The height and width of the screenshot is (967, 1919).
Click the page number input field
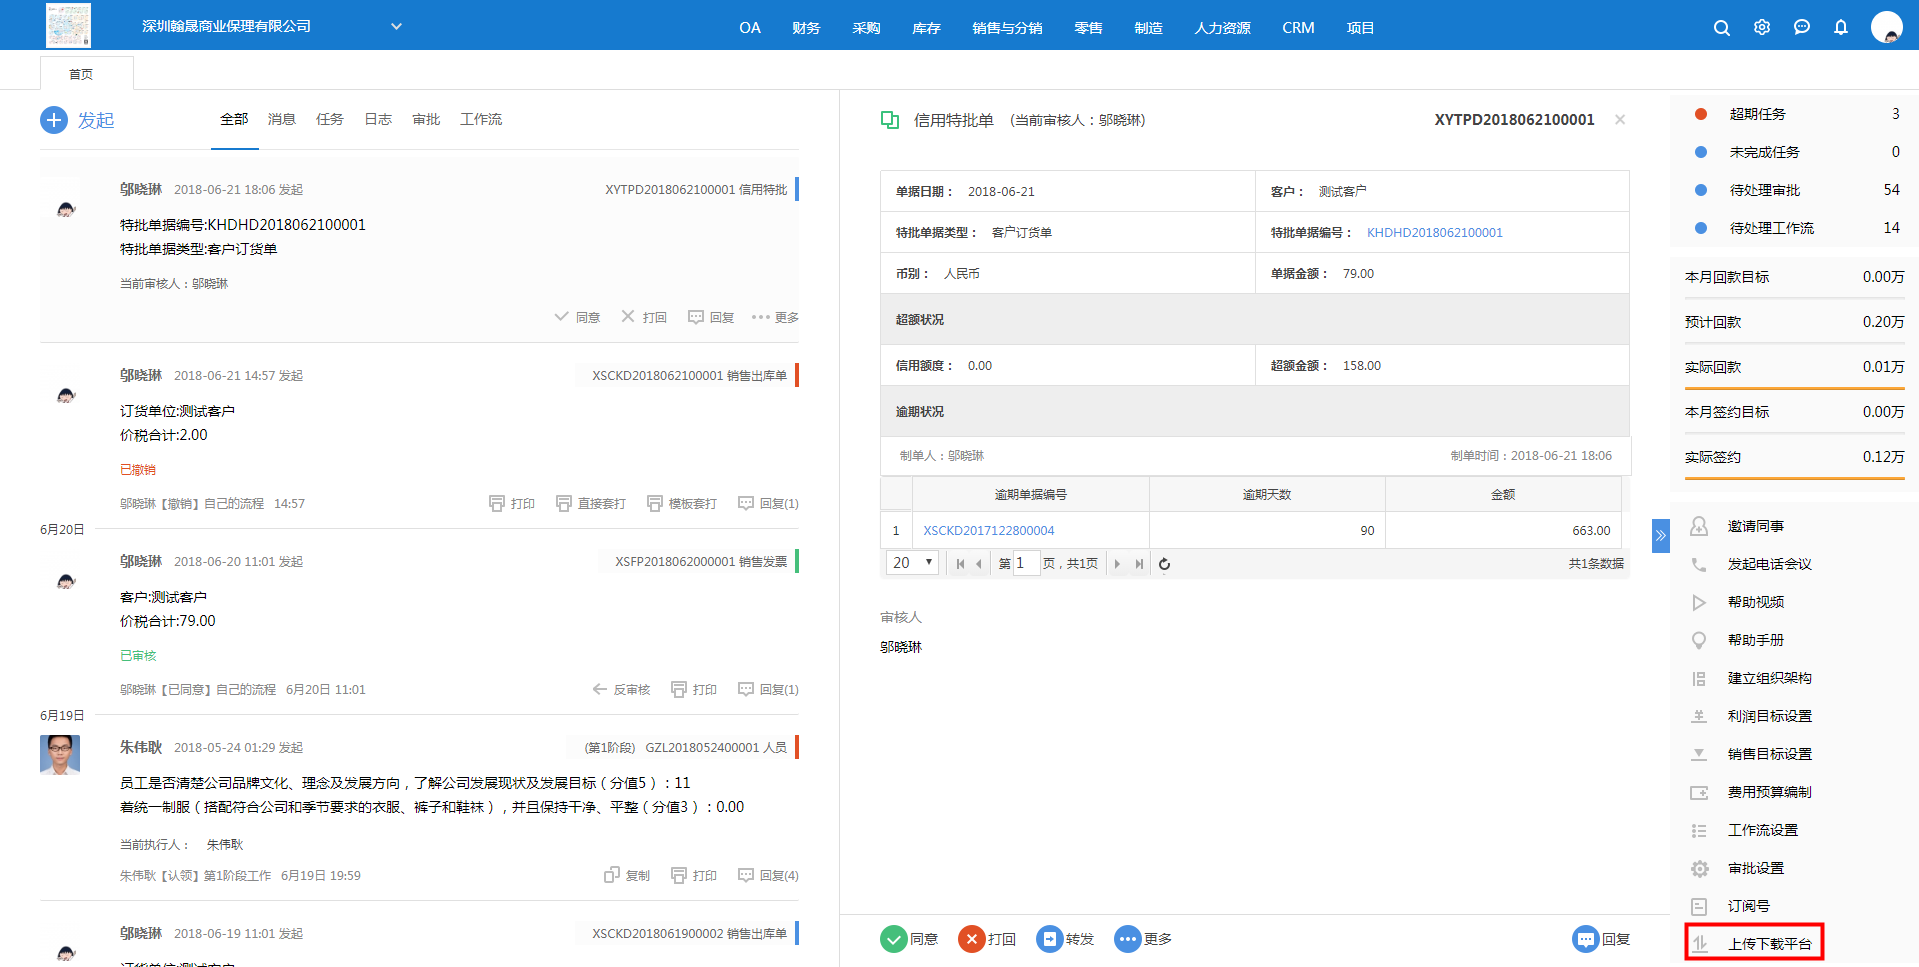1027,563
